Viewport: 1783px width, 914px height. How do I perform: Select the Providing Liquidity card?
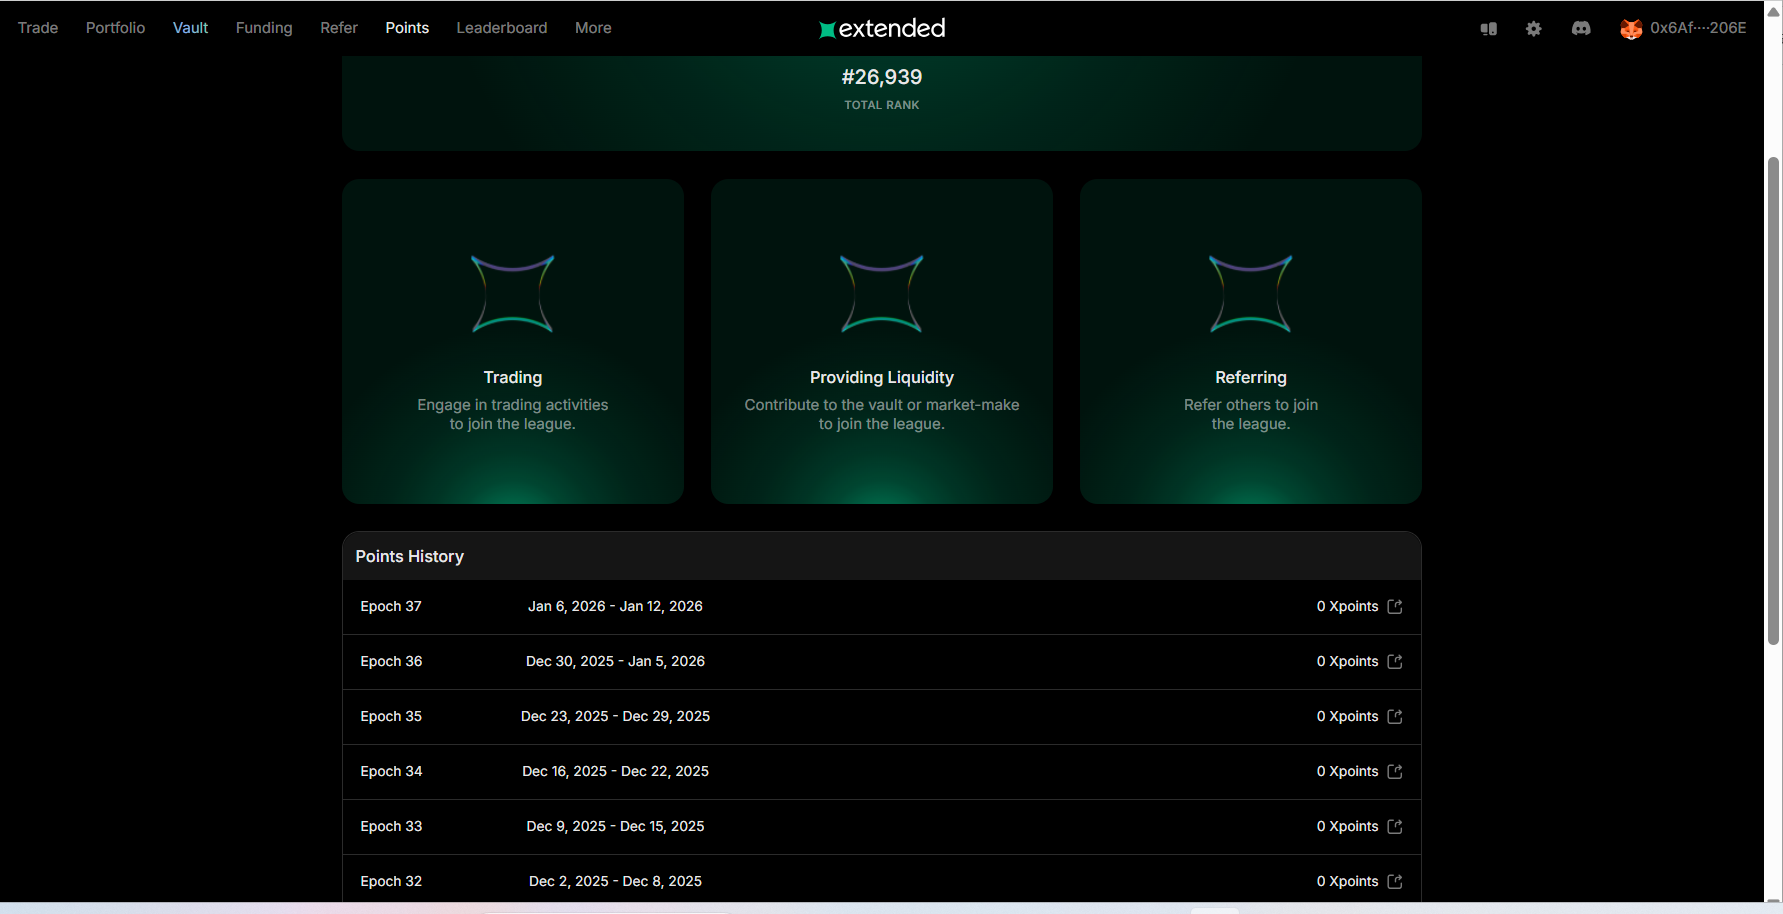click(882, 341)
